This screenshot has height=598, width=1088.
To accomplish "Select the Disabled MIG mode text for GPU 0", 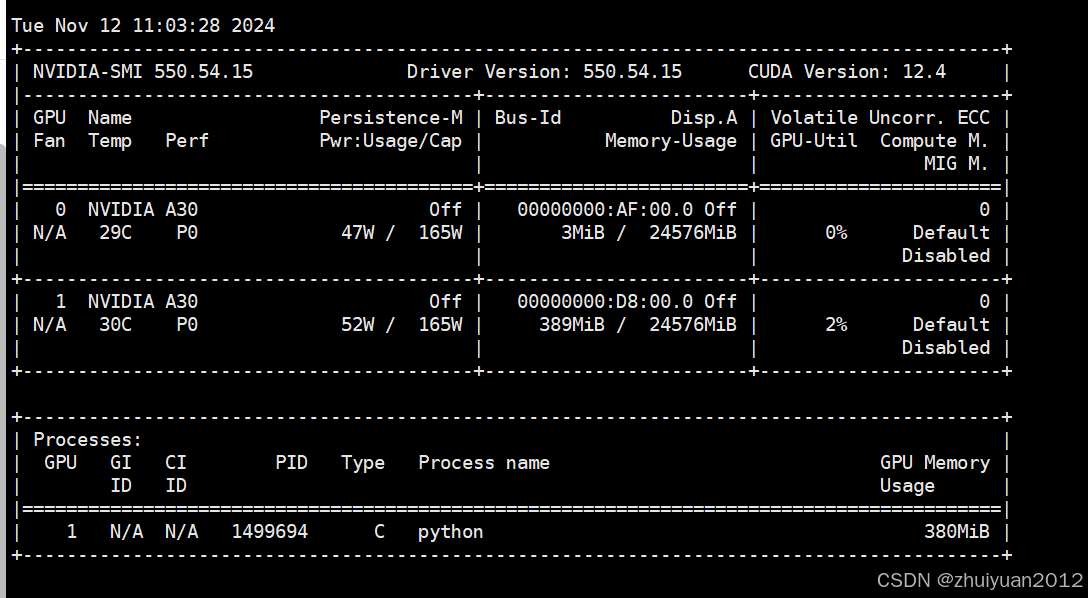I will (x=946, y=255).
